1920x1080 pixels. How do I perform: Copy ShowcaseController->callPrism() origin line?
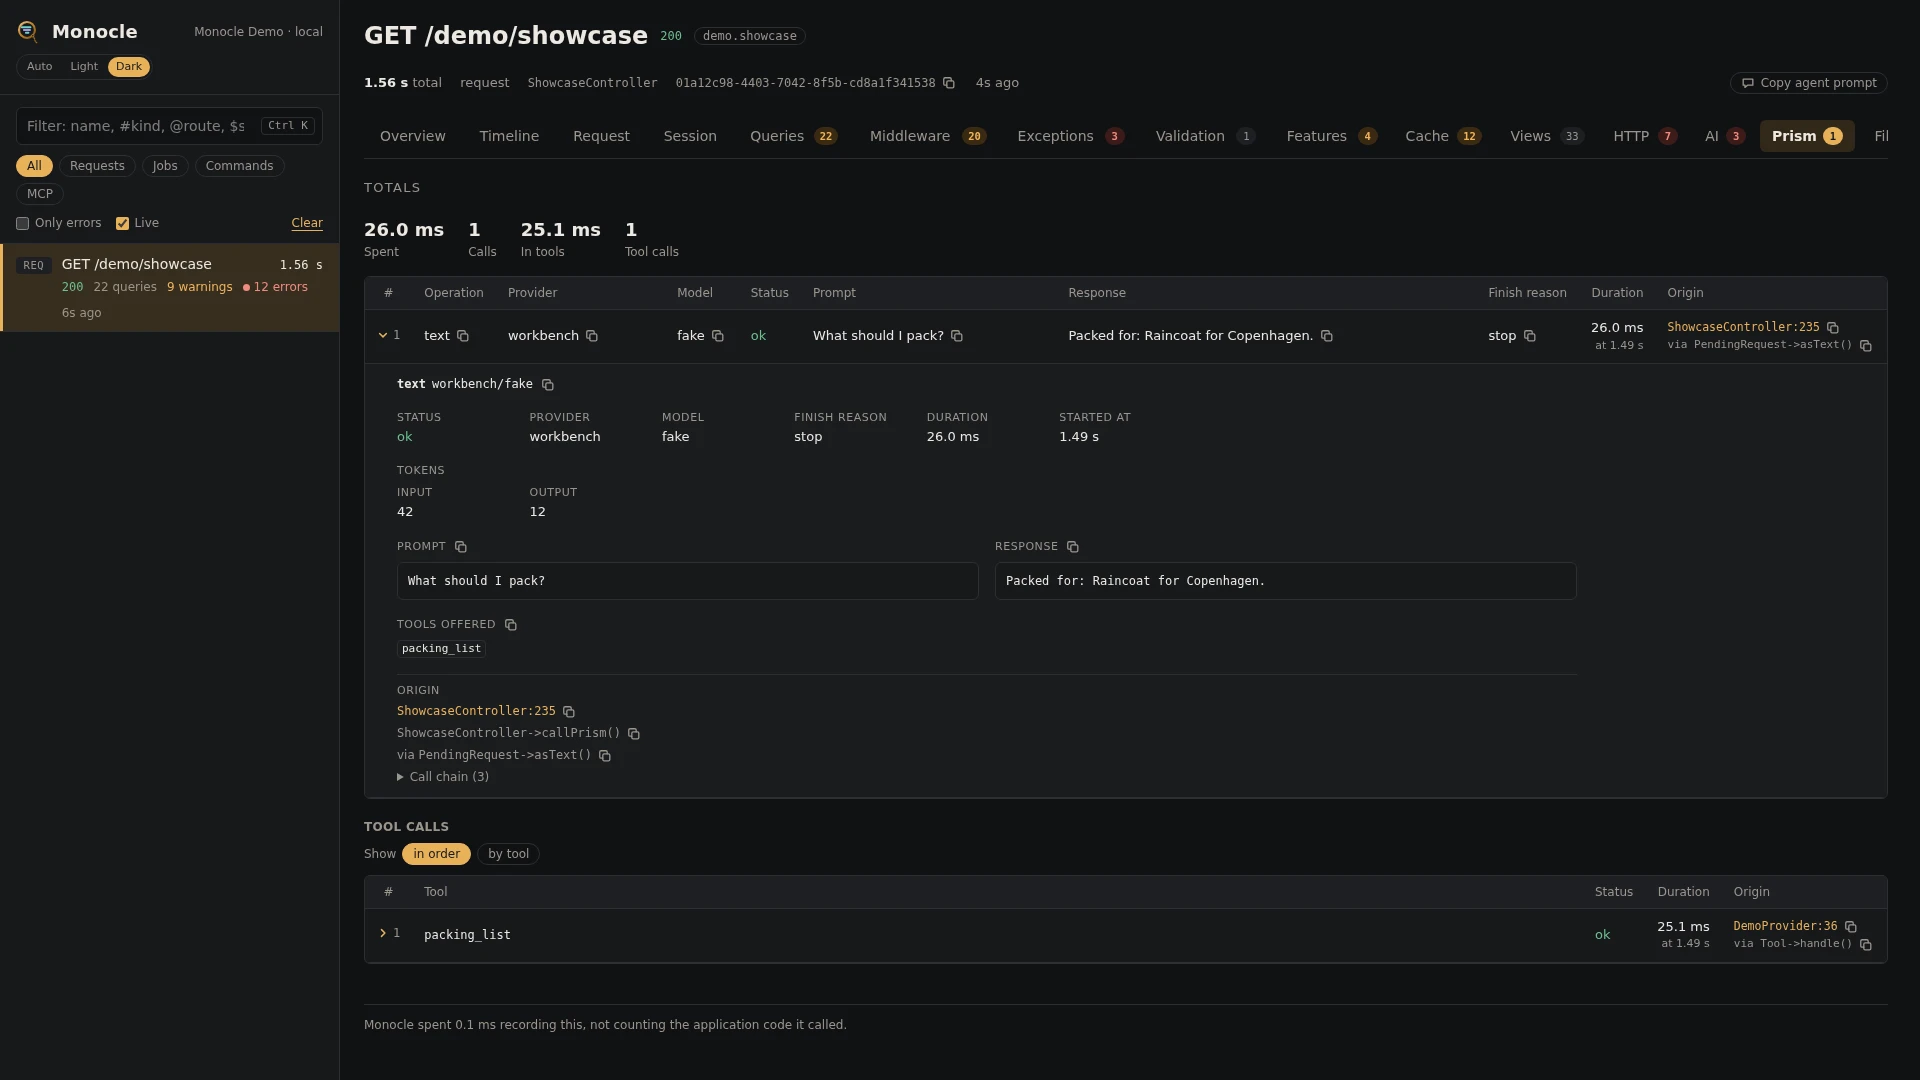pyautogui.click(x=634, y=734)
